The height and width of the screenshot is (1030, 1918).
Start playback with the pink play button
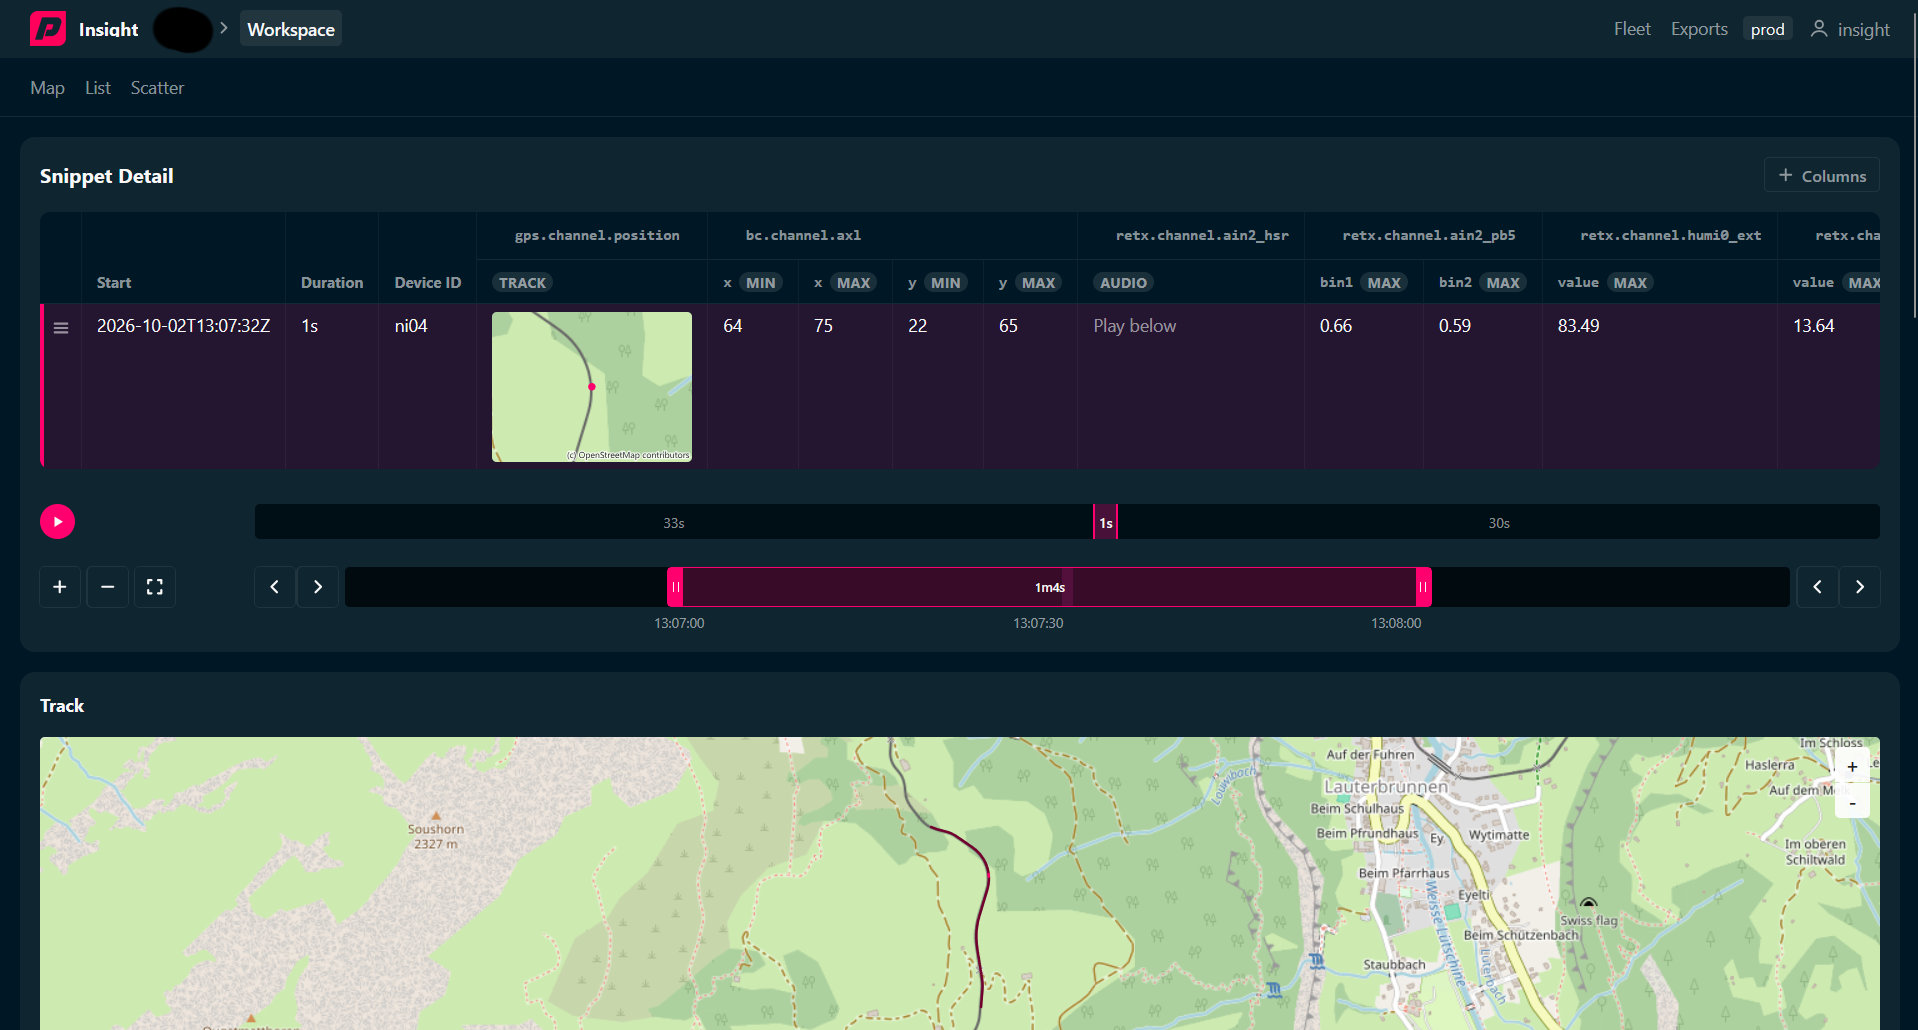(x=57, y=521)
